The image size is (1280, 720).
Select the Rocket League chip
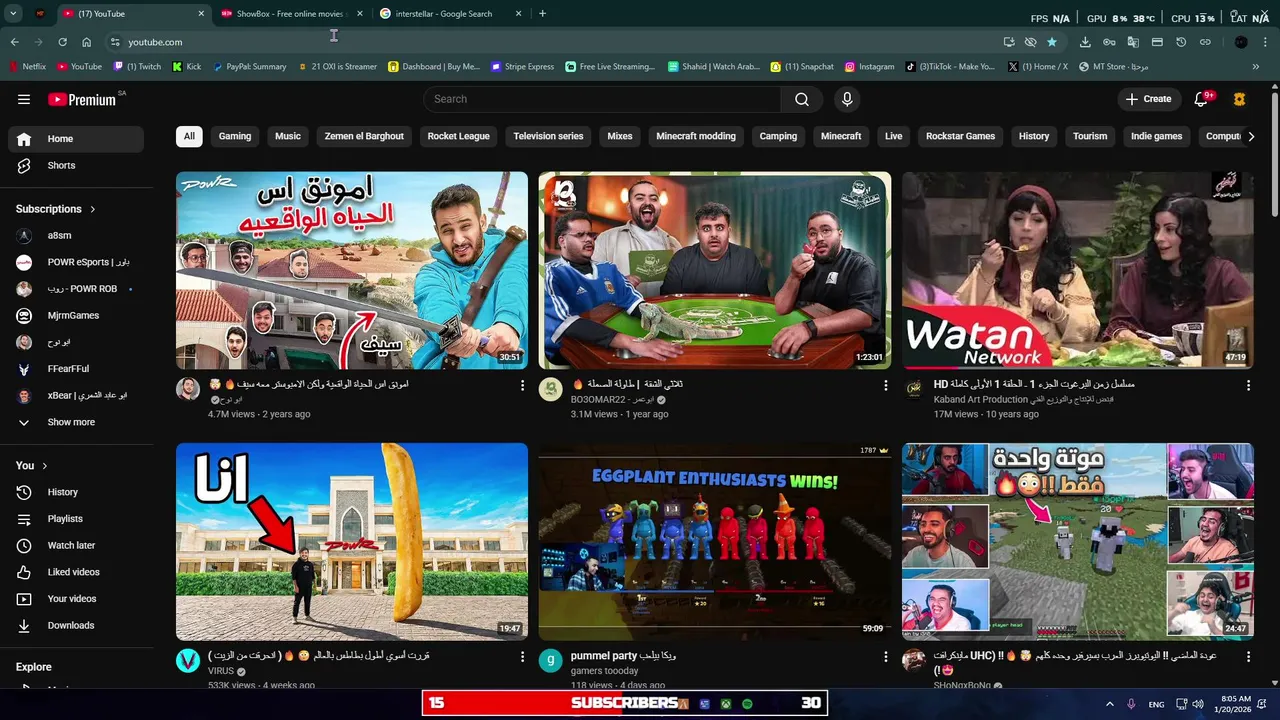click(458, 136)
